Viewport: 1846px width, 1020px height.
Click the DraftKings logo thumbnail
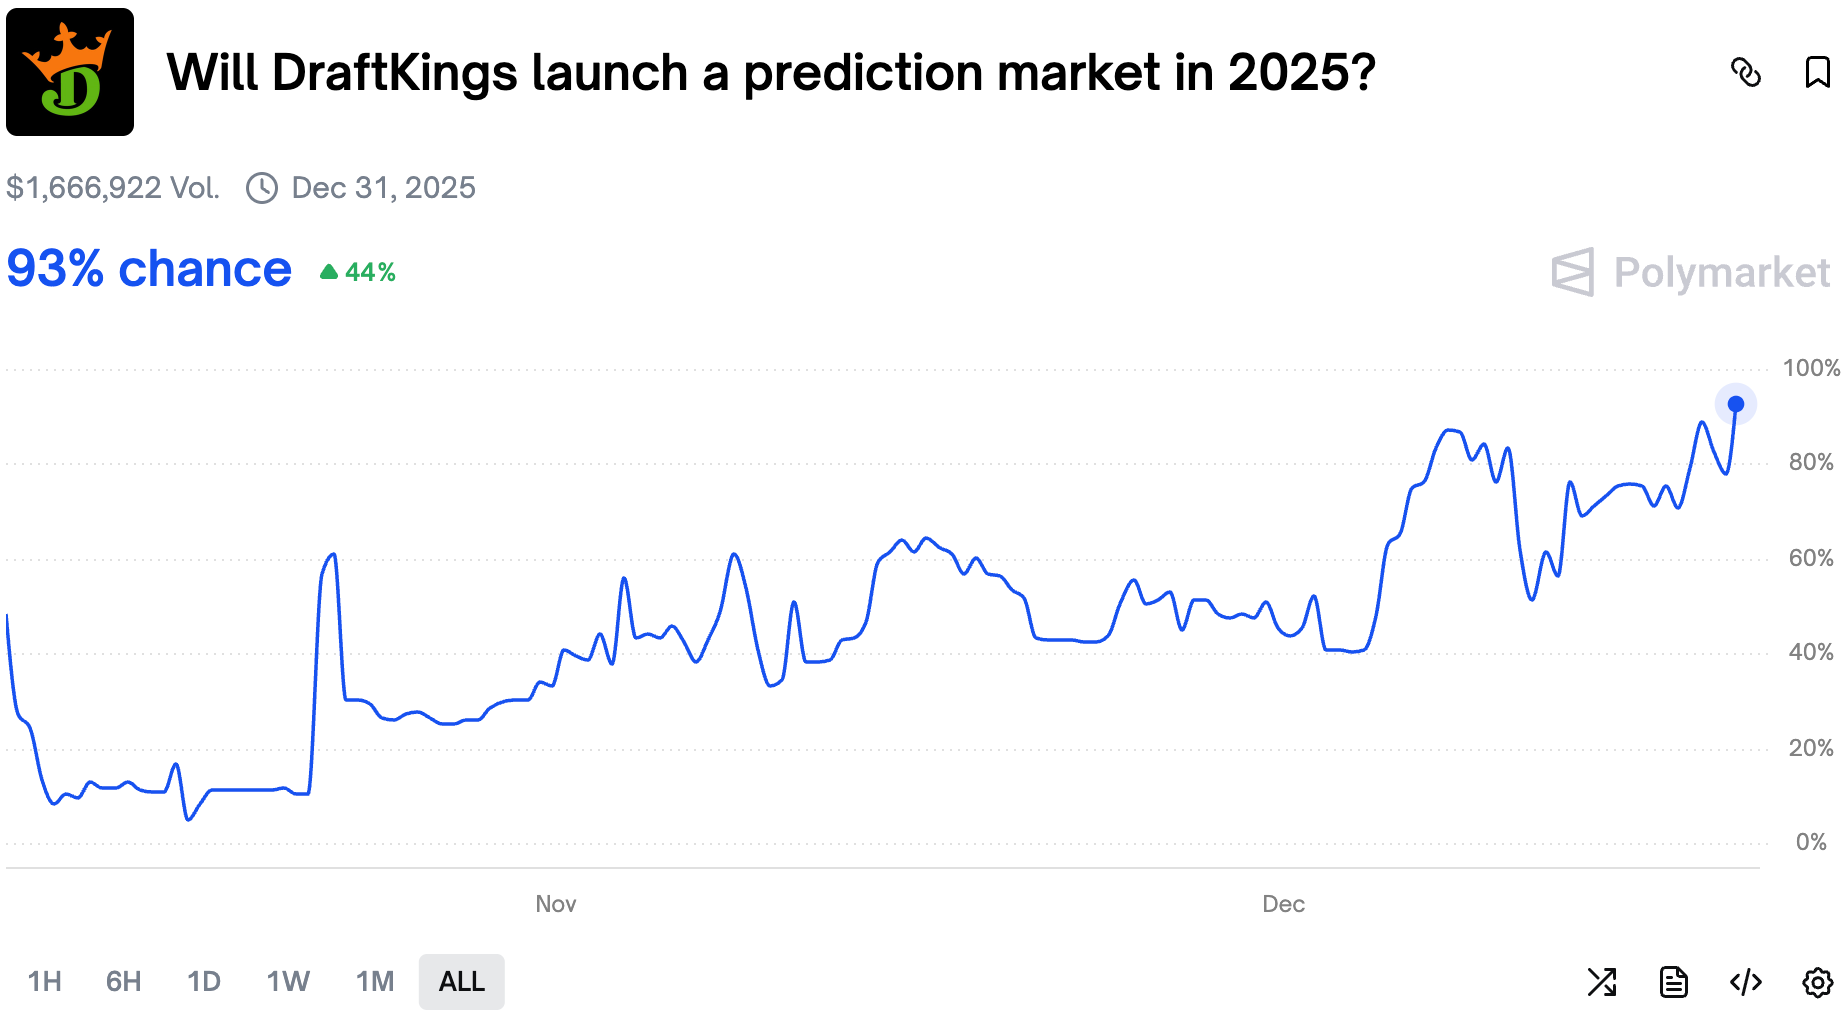[70, 72]
